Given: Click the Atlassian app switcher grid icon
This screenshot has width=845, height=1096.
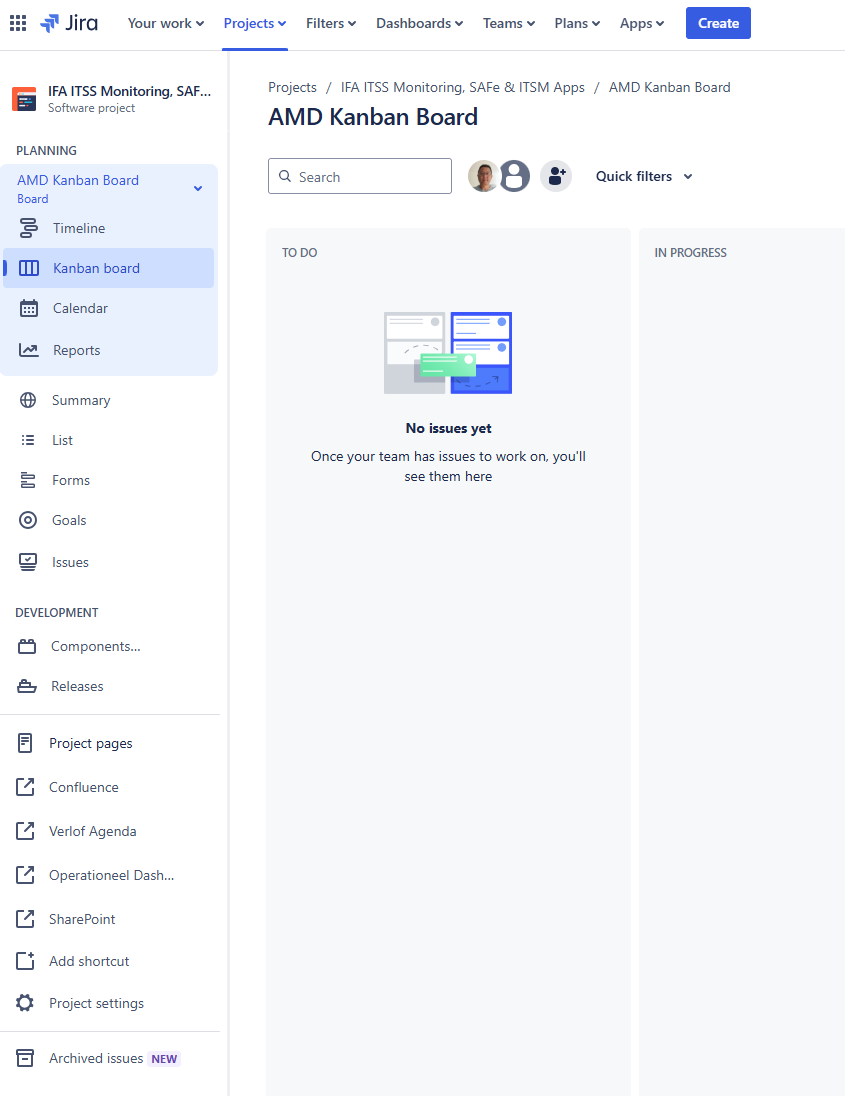Looking at the screenshot, I should click(x=17, y=23).
